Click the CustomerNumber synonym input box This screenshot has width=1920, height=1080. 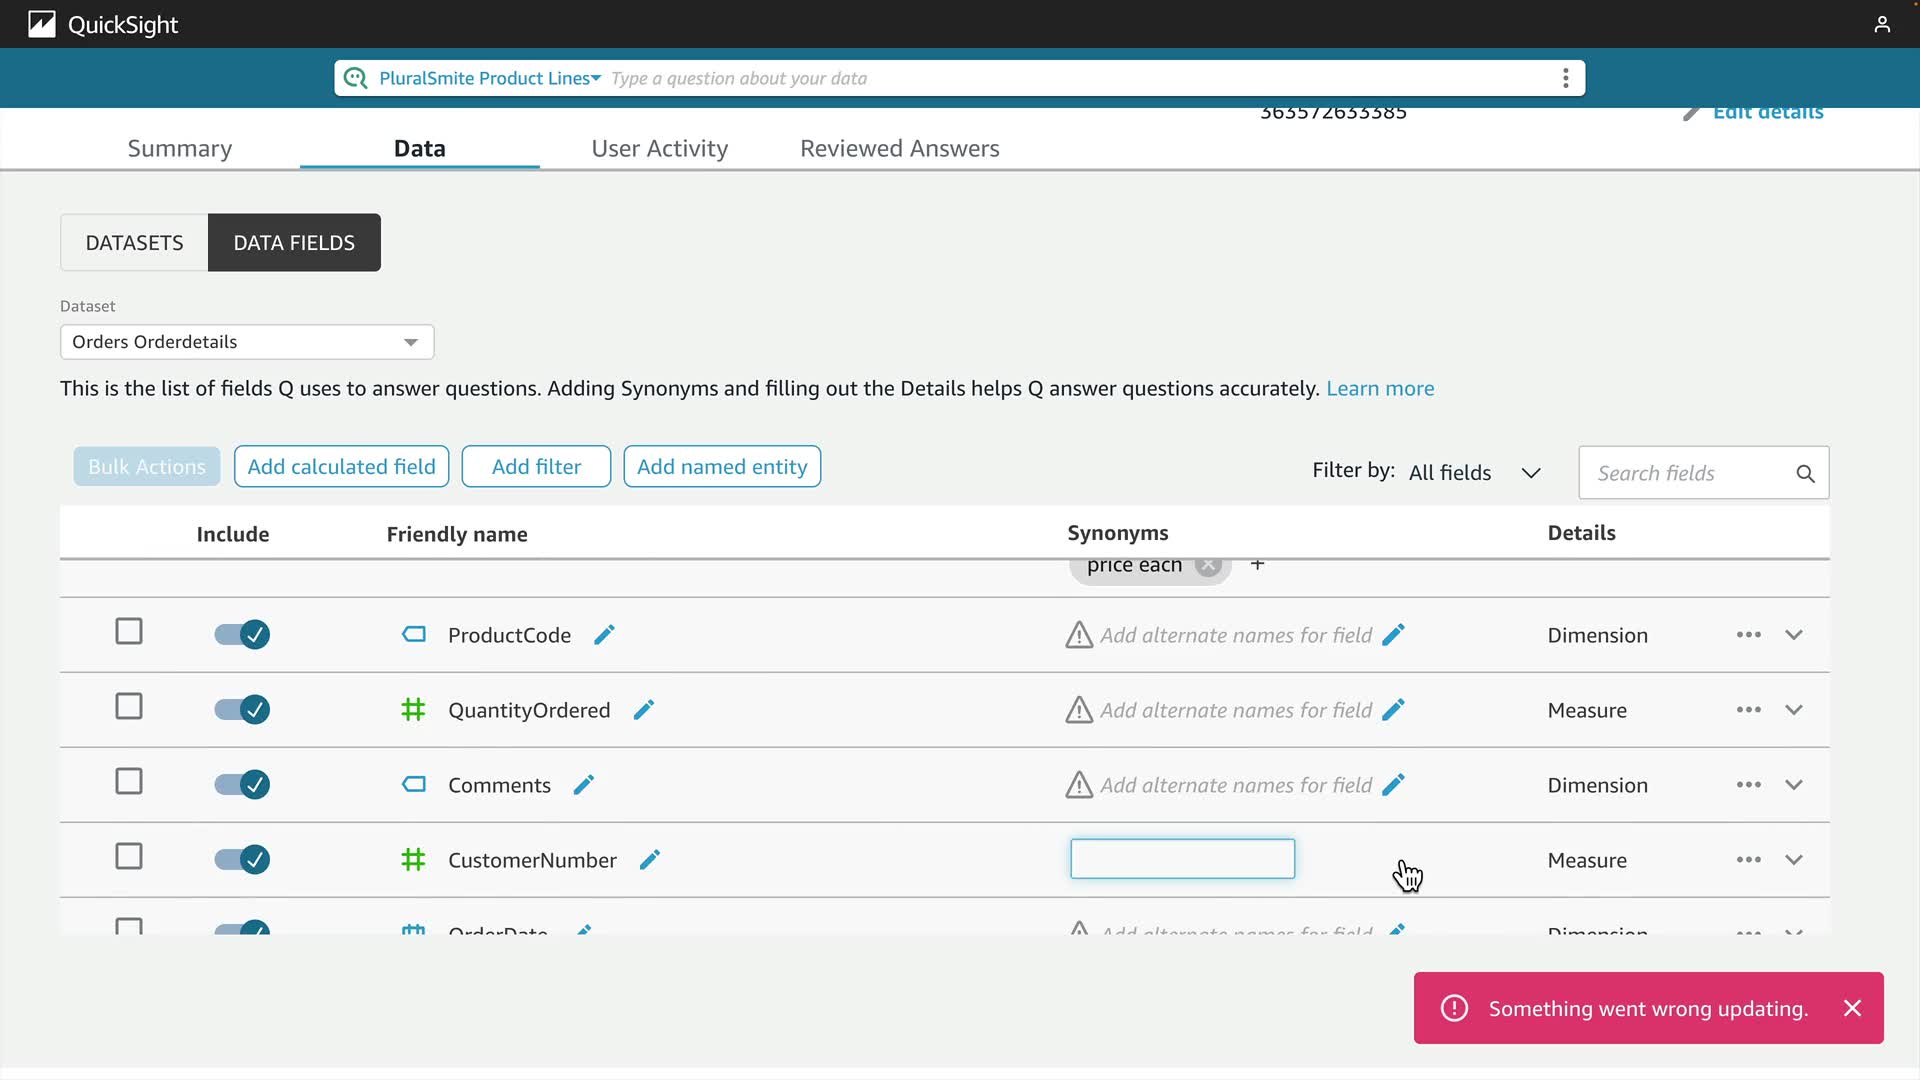pyautogui.click(x=1182, y=859)
